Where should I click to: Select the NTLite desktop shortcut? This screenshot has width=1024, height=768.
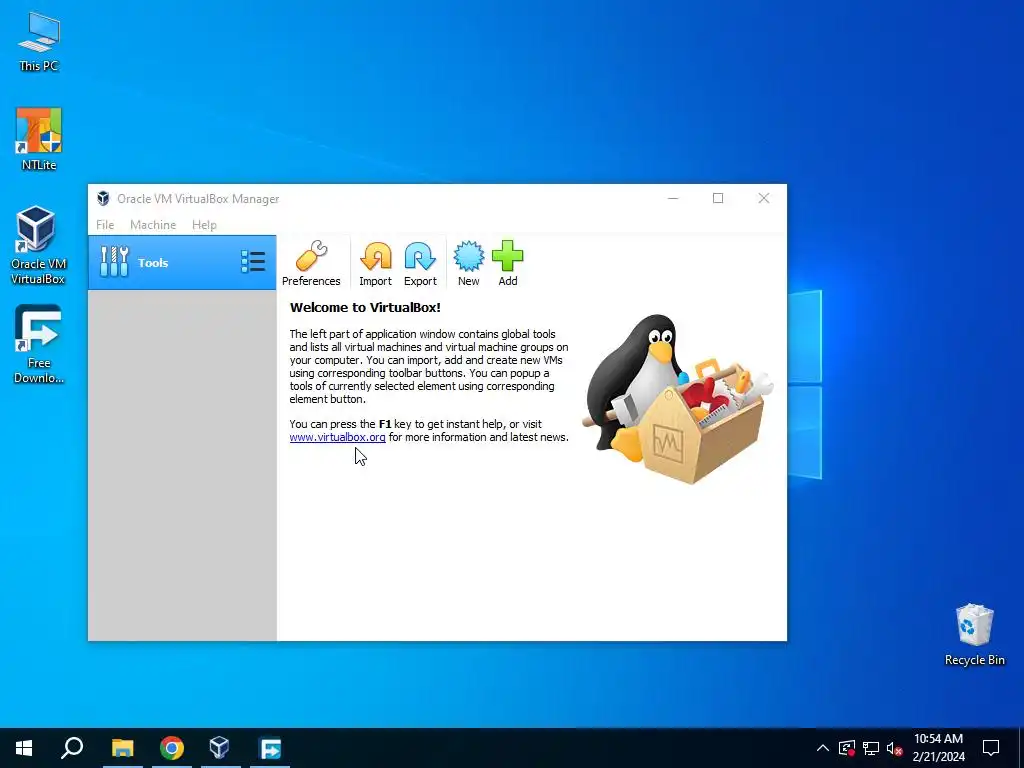(39, 139)
